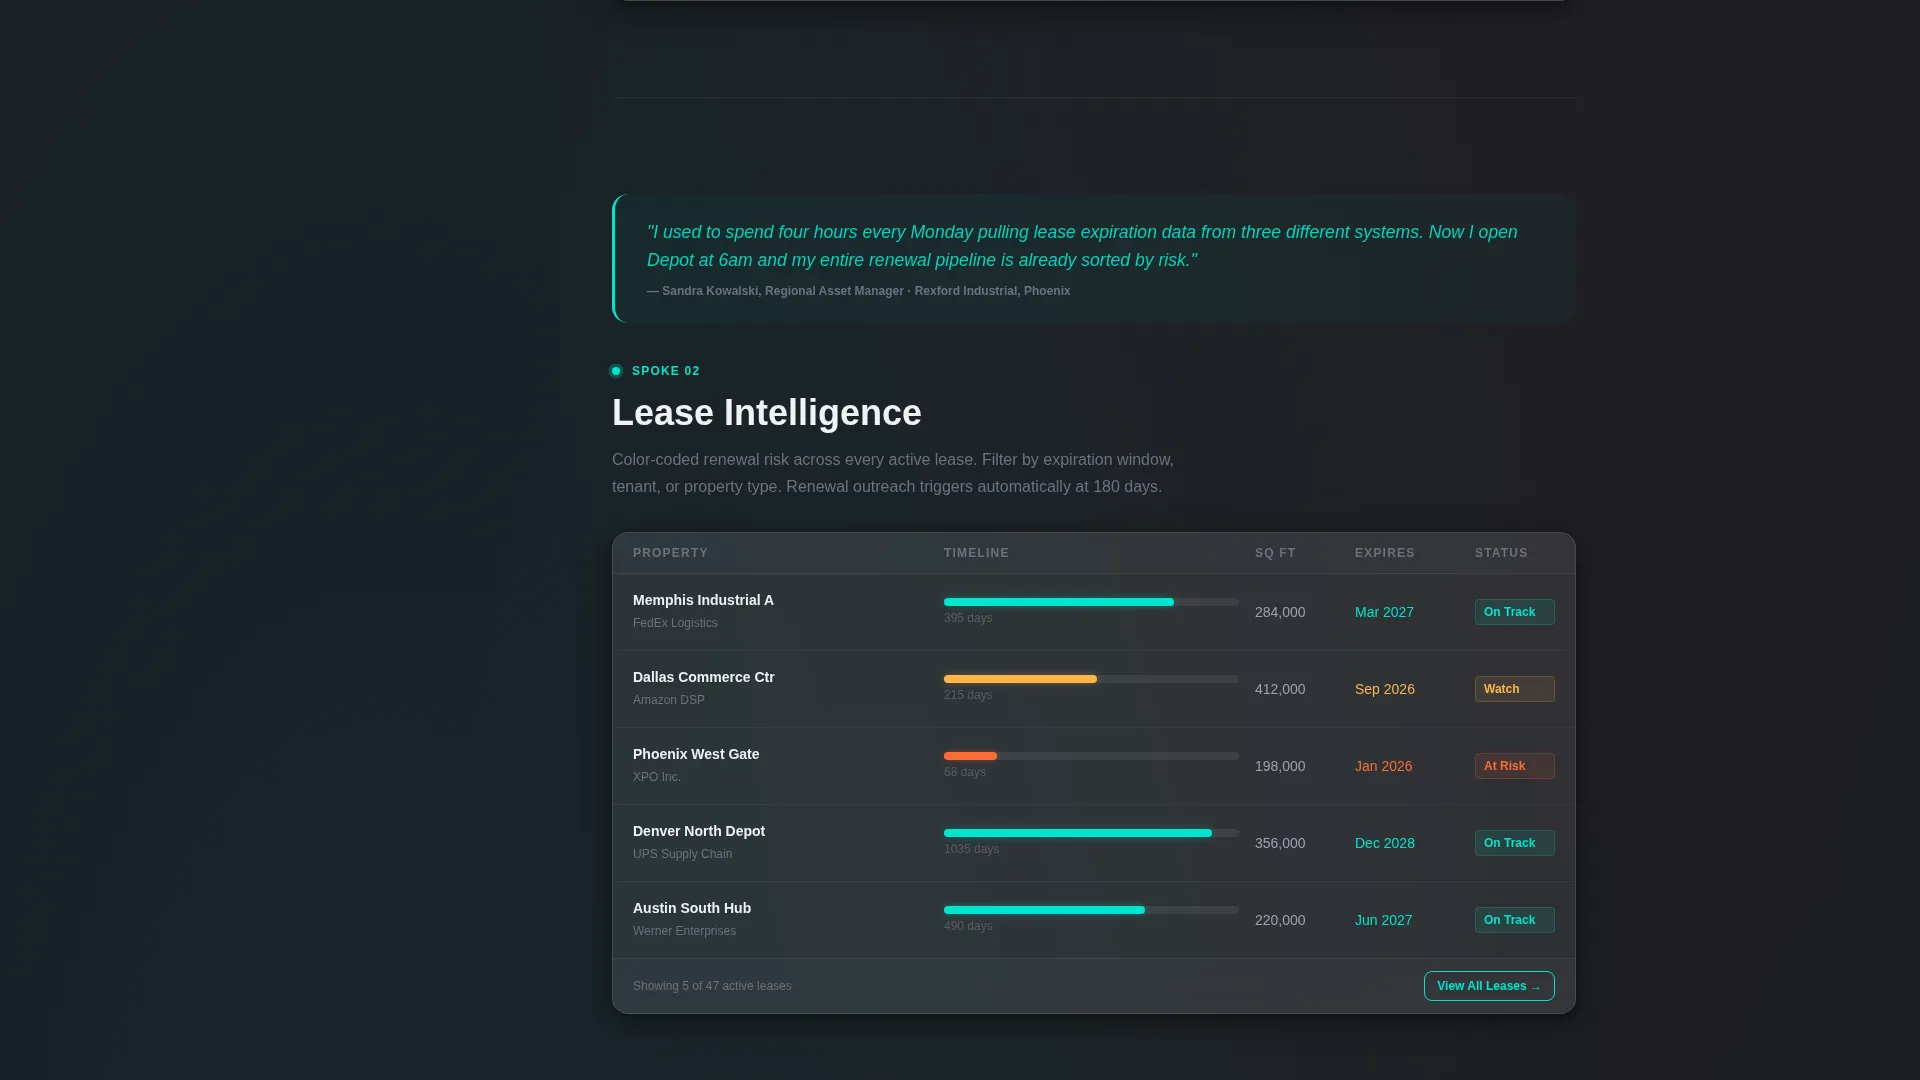Click the SPOKE 02 label
1920x1080 pixels.
[x=666, y=371]
